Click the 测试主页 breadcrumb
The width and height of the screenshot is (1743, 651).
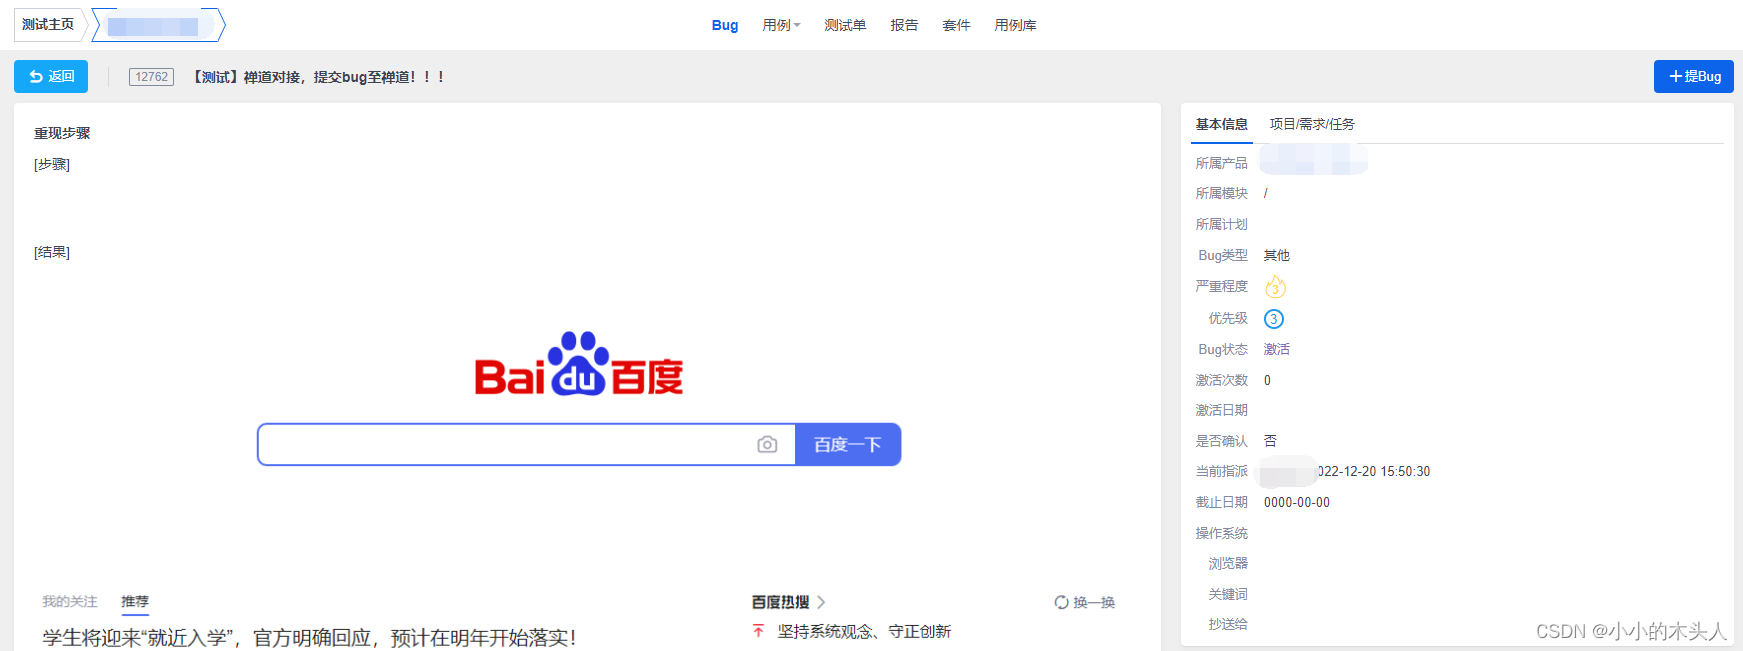(x=48, y=24)
